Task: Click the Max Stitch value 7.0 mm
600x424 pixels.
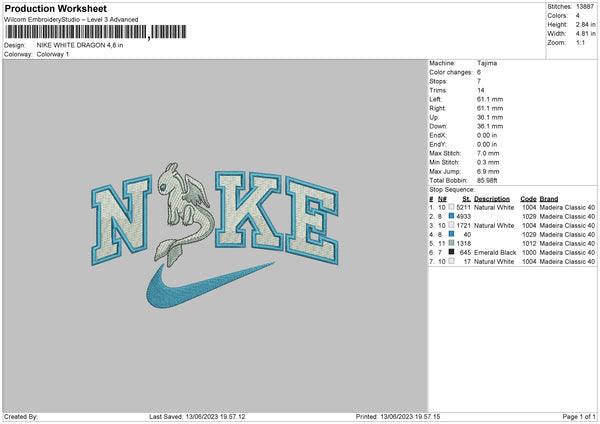Action: click(x=488, y=153)
